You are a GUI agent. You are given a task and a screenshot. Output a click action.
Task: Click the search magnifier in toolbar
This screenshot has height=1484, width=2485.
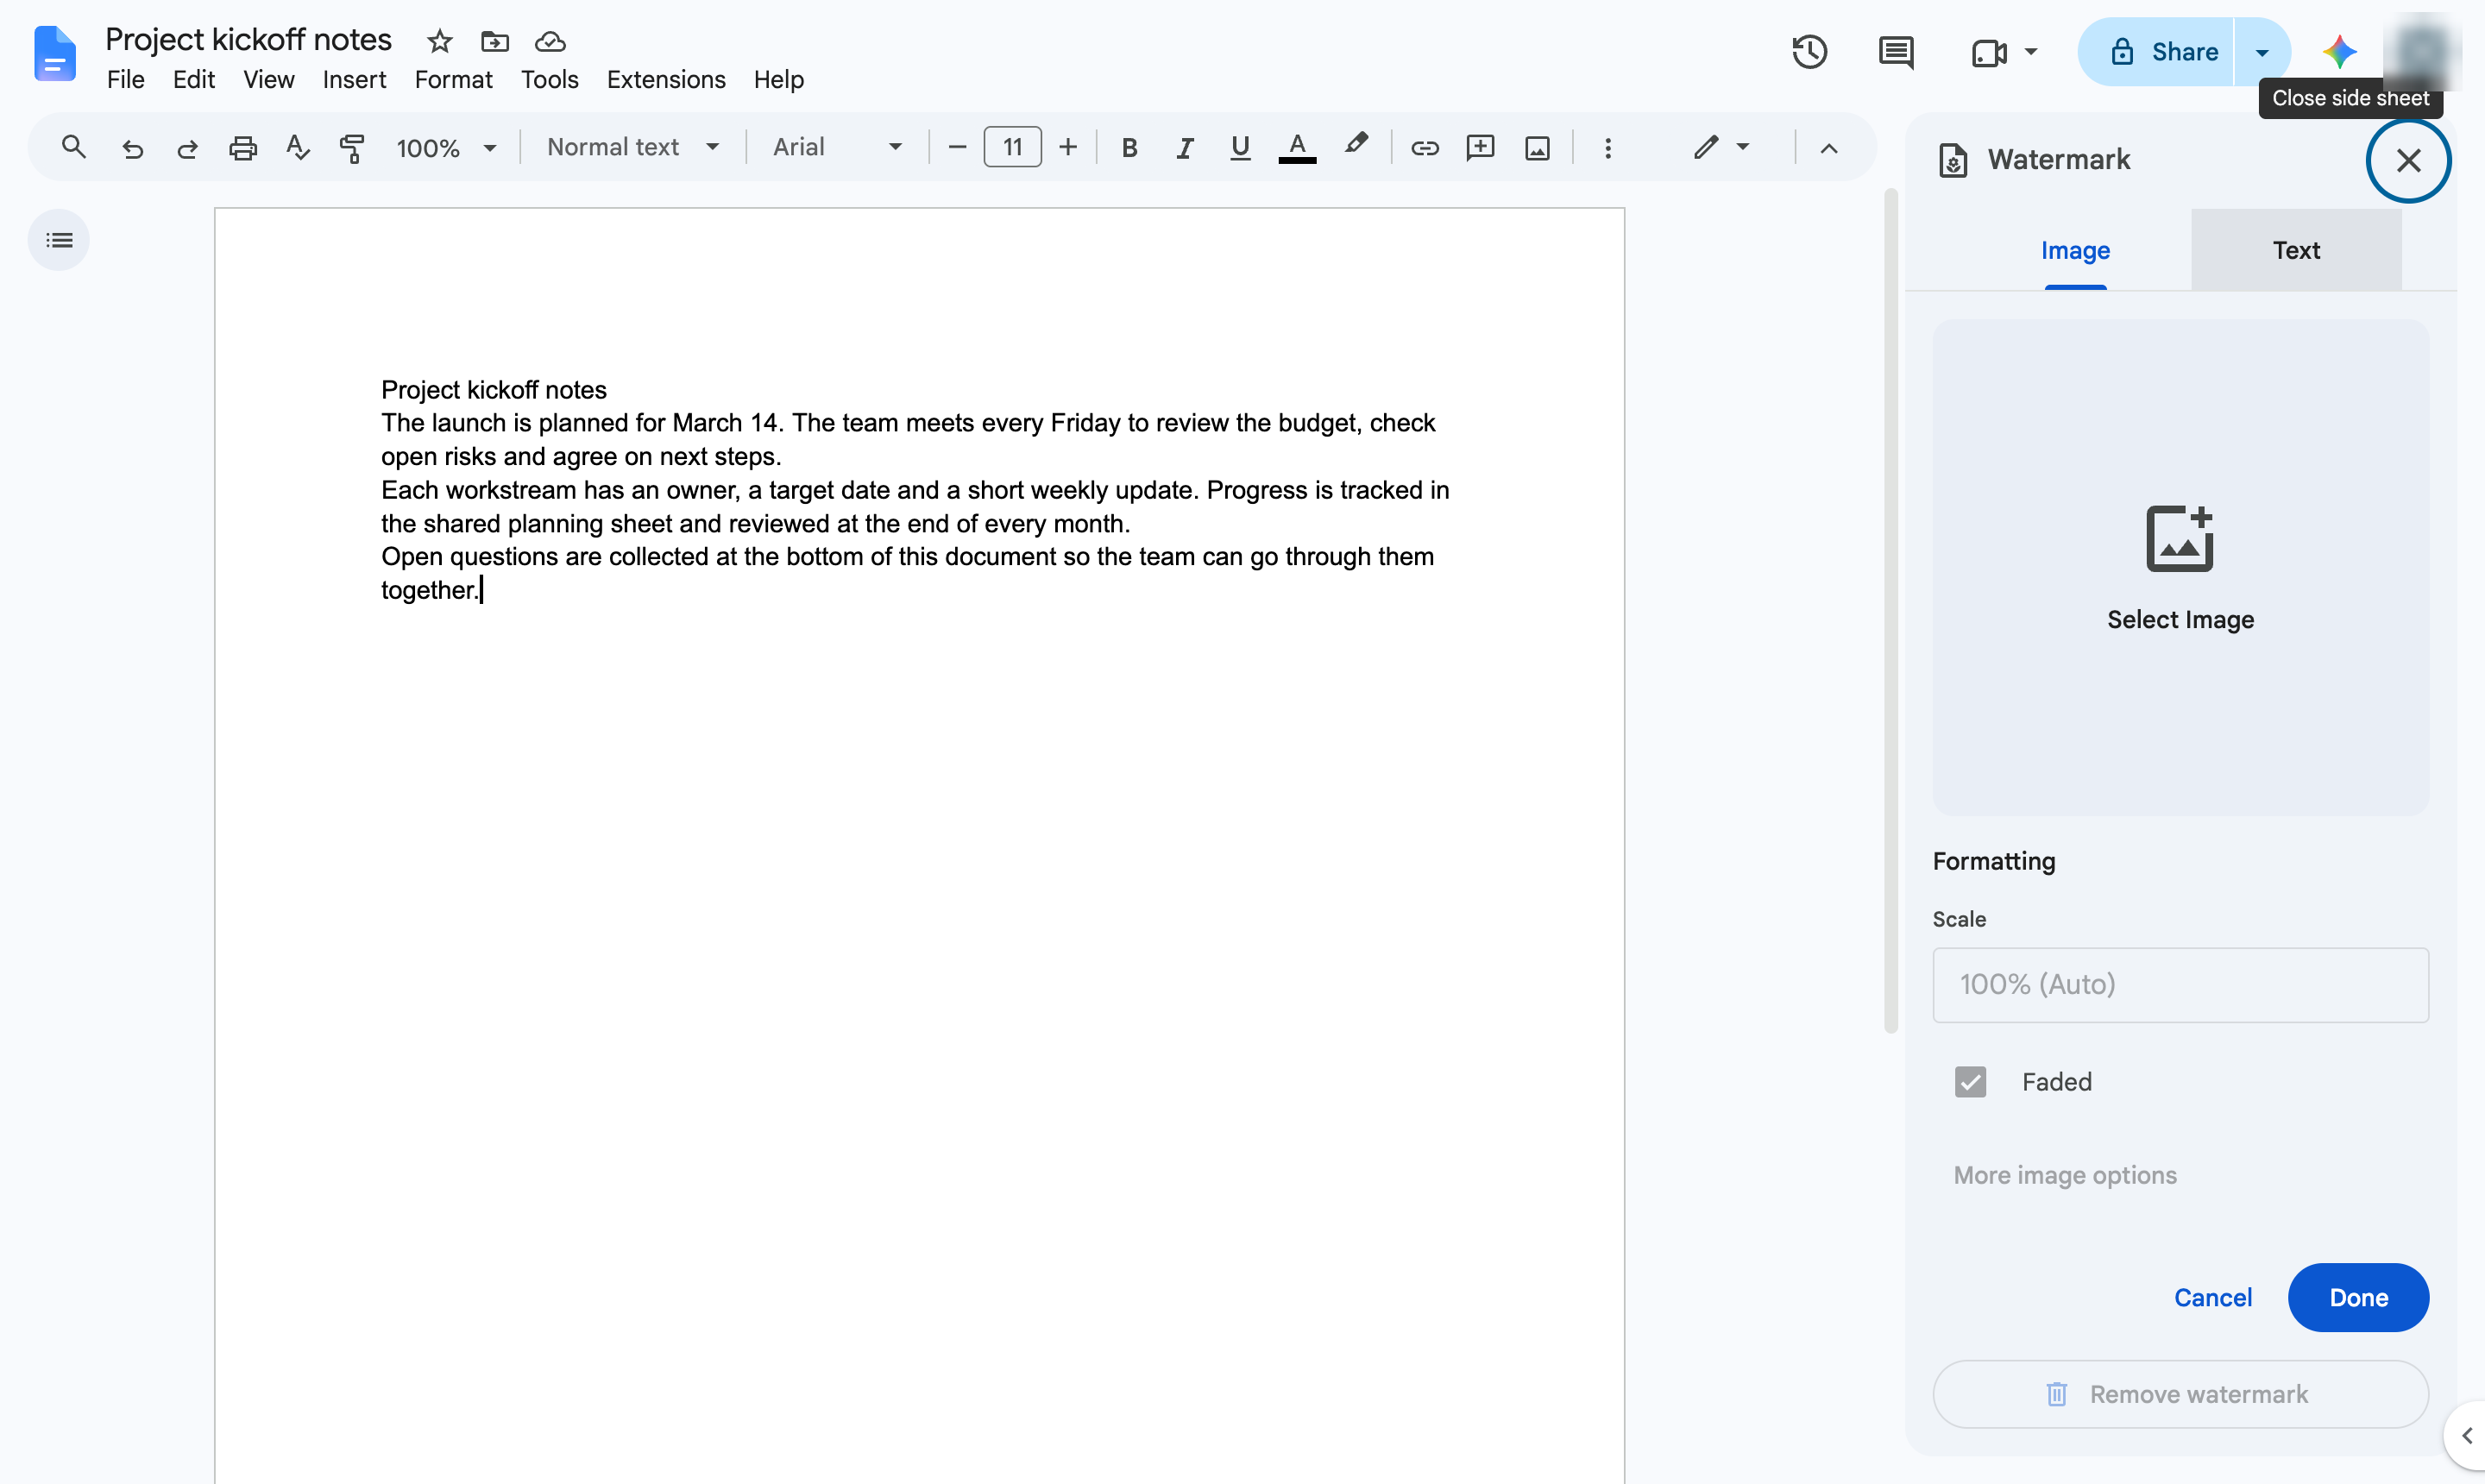click(73, 147)
